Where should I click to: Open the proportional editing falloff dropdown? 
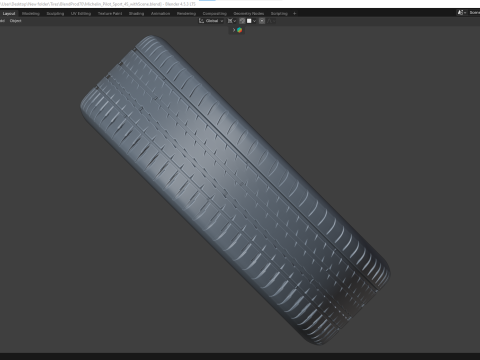tap(271, 21)
